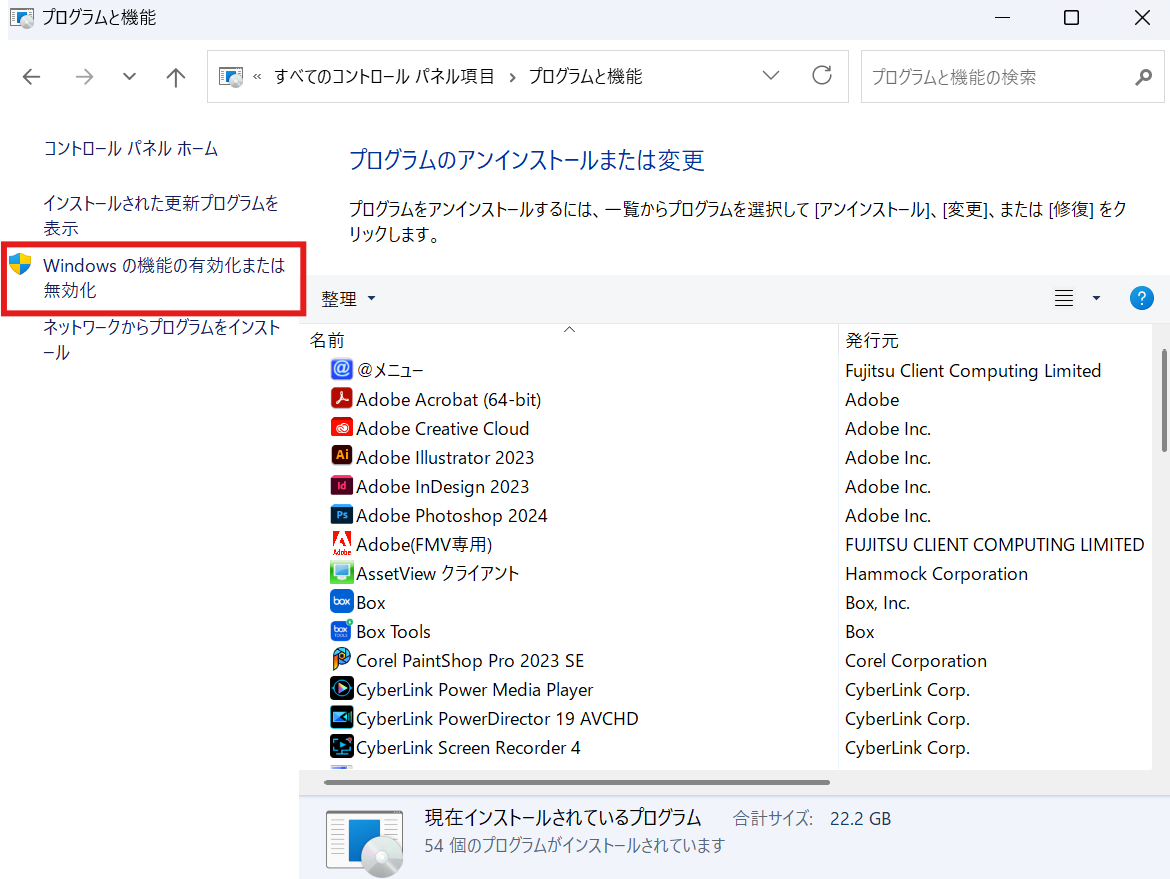
Task: Click the Adobe Acrobat (64-bit) icon
Action: tap(342, 399)
